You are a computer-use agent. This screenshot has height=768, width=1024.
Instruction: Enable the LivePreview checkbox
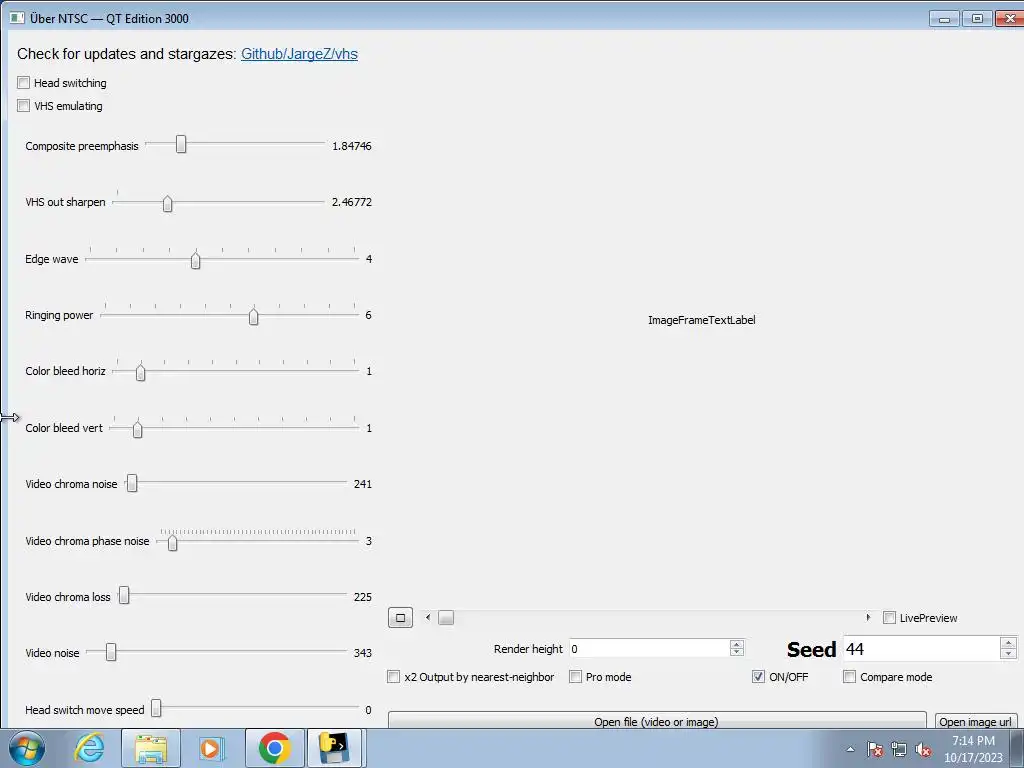(x=889, y=617)
